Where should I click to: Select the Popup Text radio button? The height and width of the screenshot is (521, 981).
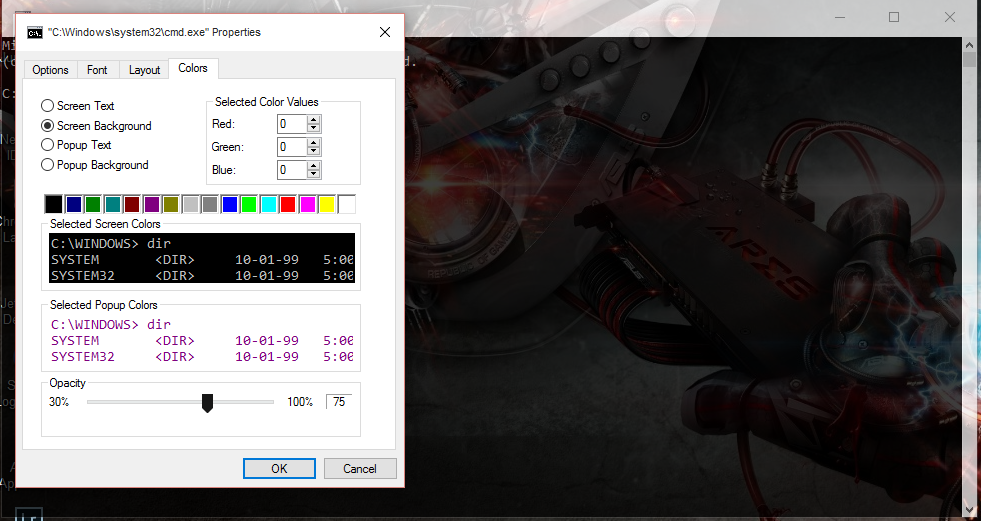pos(47,145)
